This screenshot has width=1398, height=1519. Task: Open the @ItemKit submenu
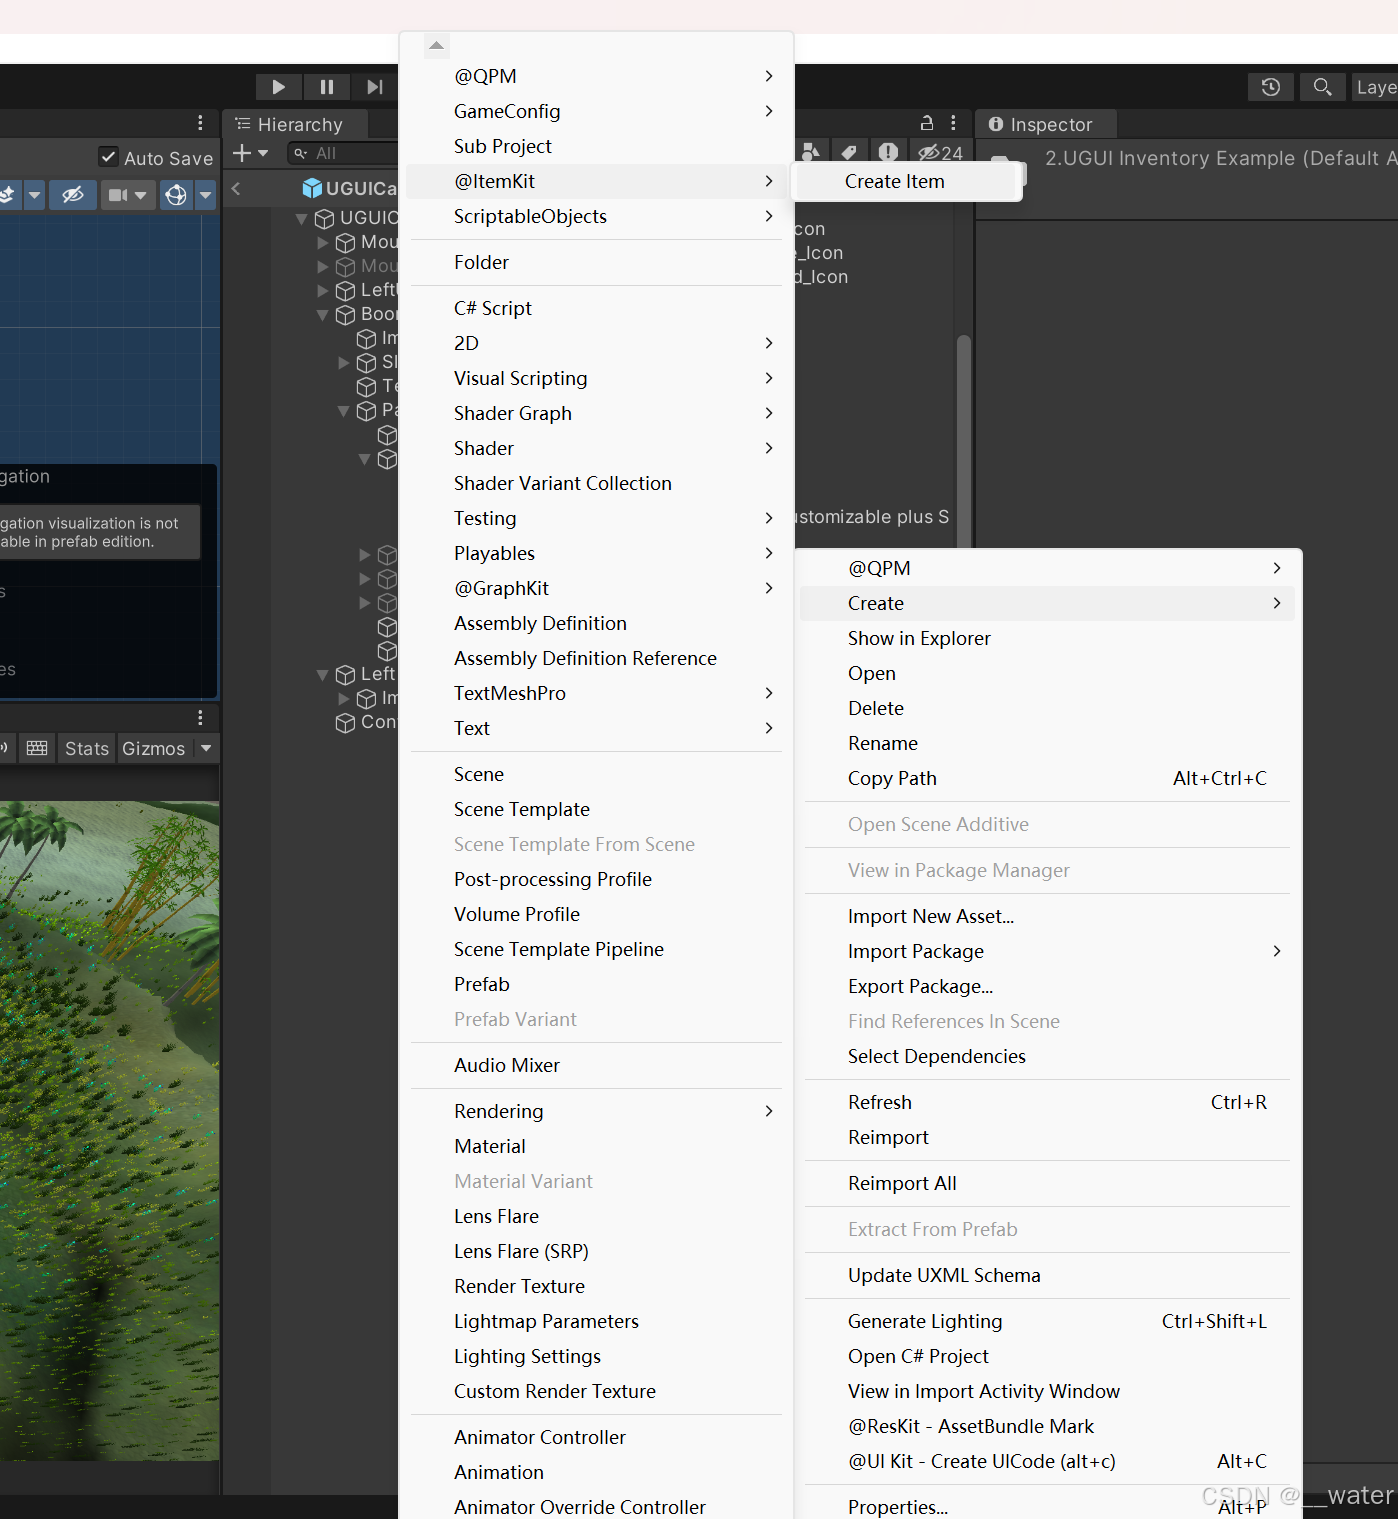(597, 181)
